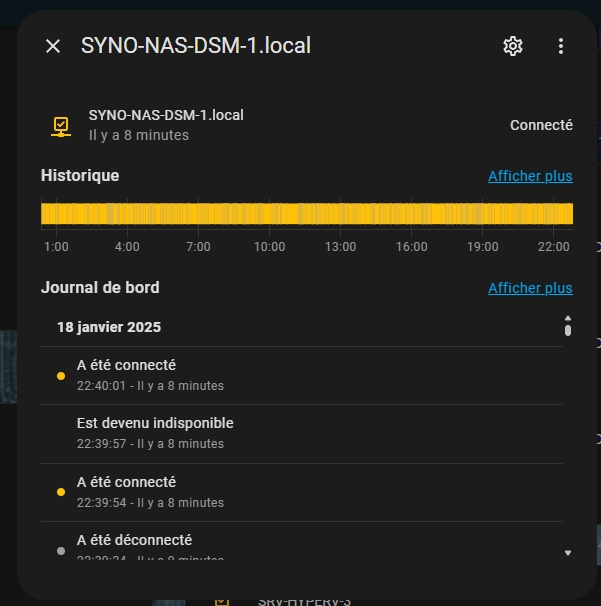Click the 1:00 label on history timeline

56,247
